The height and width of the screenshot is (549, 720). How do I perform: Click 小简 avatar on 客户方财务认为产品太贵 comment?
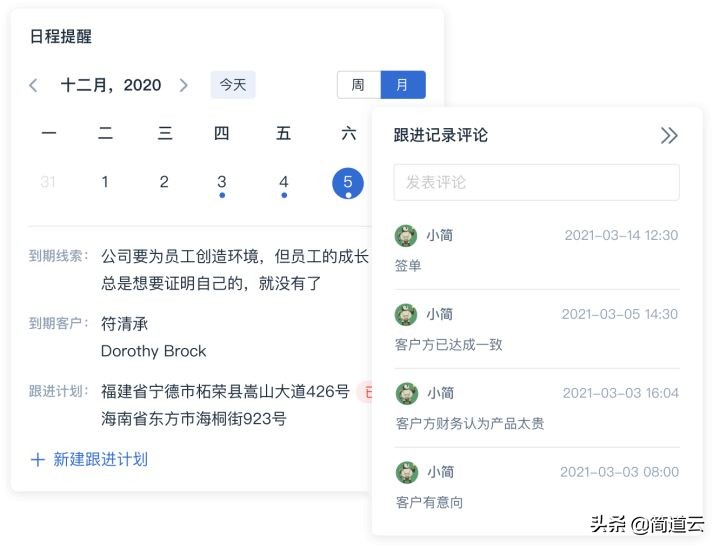[407, 394]
